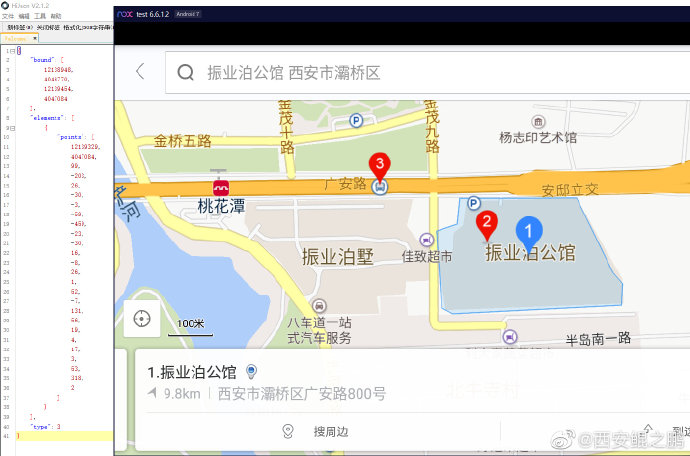Click the value 12138948 in JSON
The height and width of the screenshot is (456, 690).
tap(58, 70)
